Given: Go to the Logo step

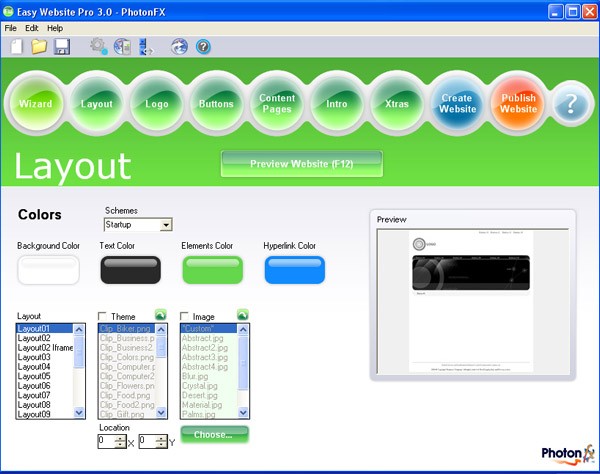Looking at the screenshot, I should point(157,103).
